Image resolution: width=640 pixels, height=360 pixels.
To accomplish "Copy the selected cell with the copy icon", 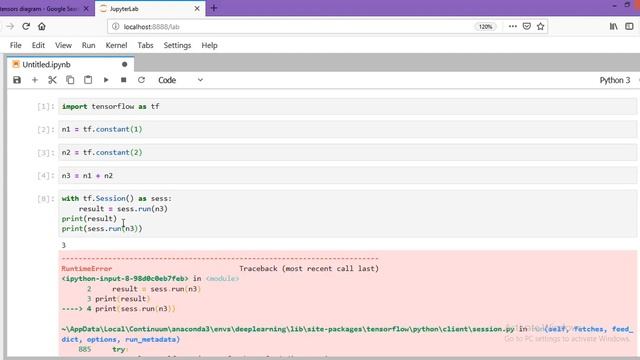I will [x=70, y=80].
